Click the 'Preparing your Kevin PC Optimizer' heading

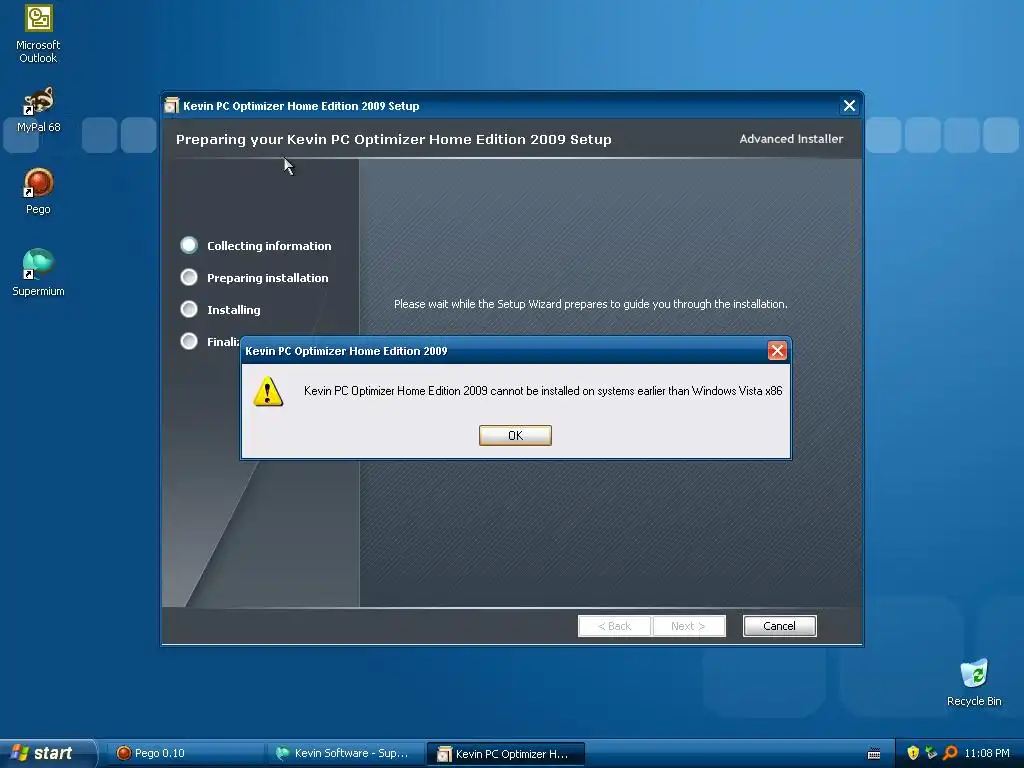pos(394,139)
